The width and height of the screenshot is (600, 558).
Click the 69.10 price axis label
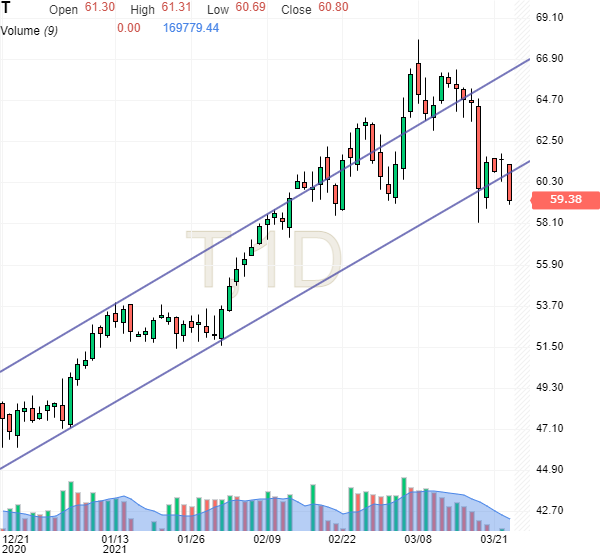(552, 17)
